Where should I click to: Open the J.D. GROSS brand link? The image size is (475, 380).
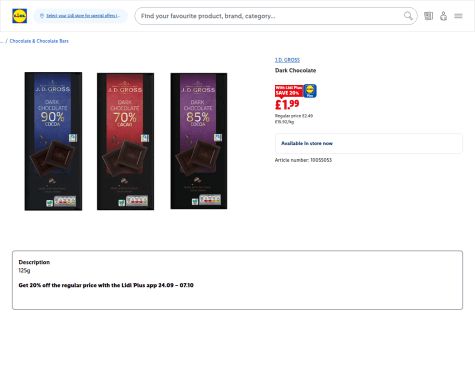287,60
